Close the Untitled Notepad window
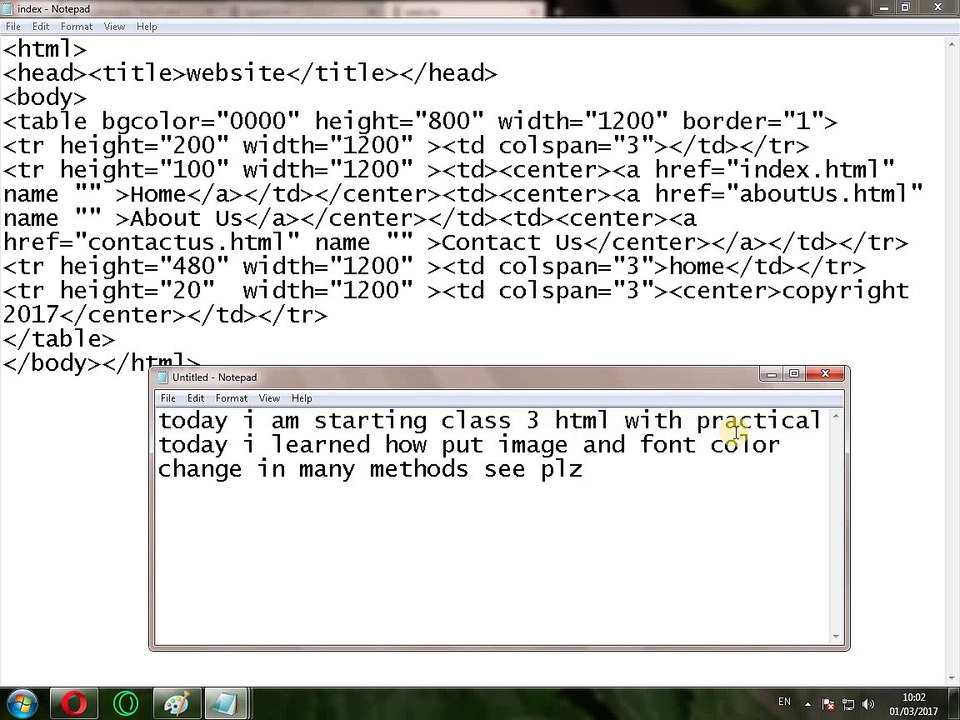 (x=825, y=373)
